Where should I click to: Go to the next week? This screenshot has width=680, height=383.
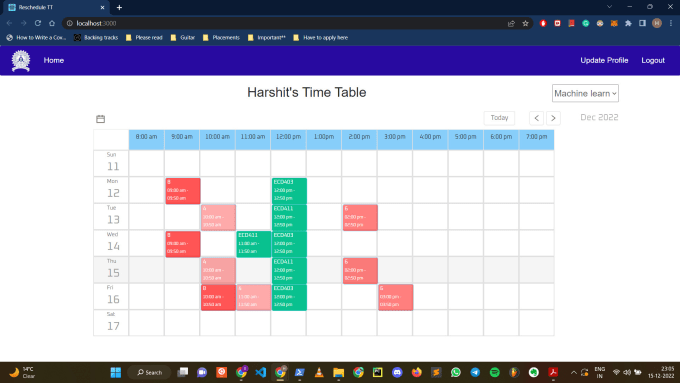point(553,118)
